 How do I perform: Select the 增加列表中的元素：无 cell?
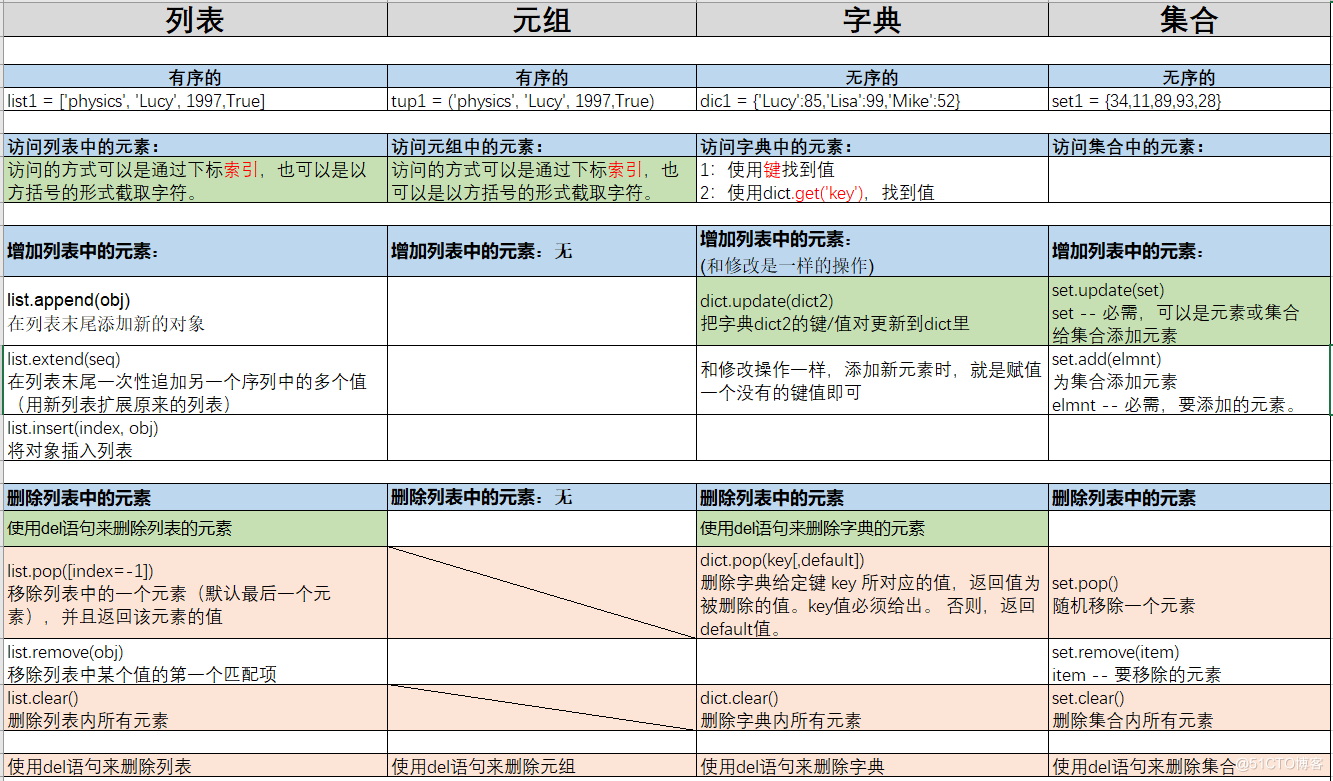(x=542, y=251)
